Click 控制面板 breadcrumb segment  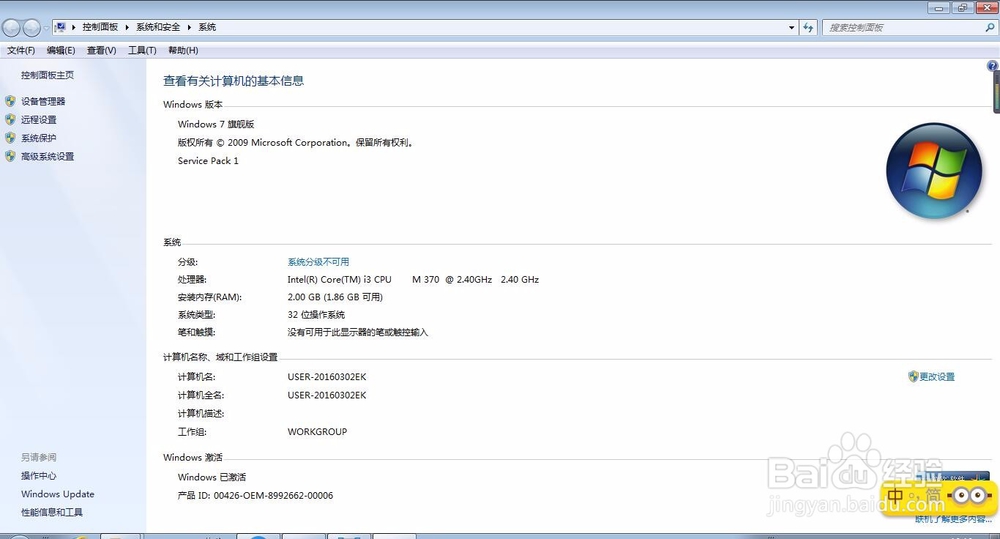click(100, 27)
